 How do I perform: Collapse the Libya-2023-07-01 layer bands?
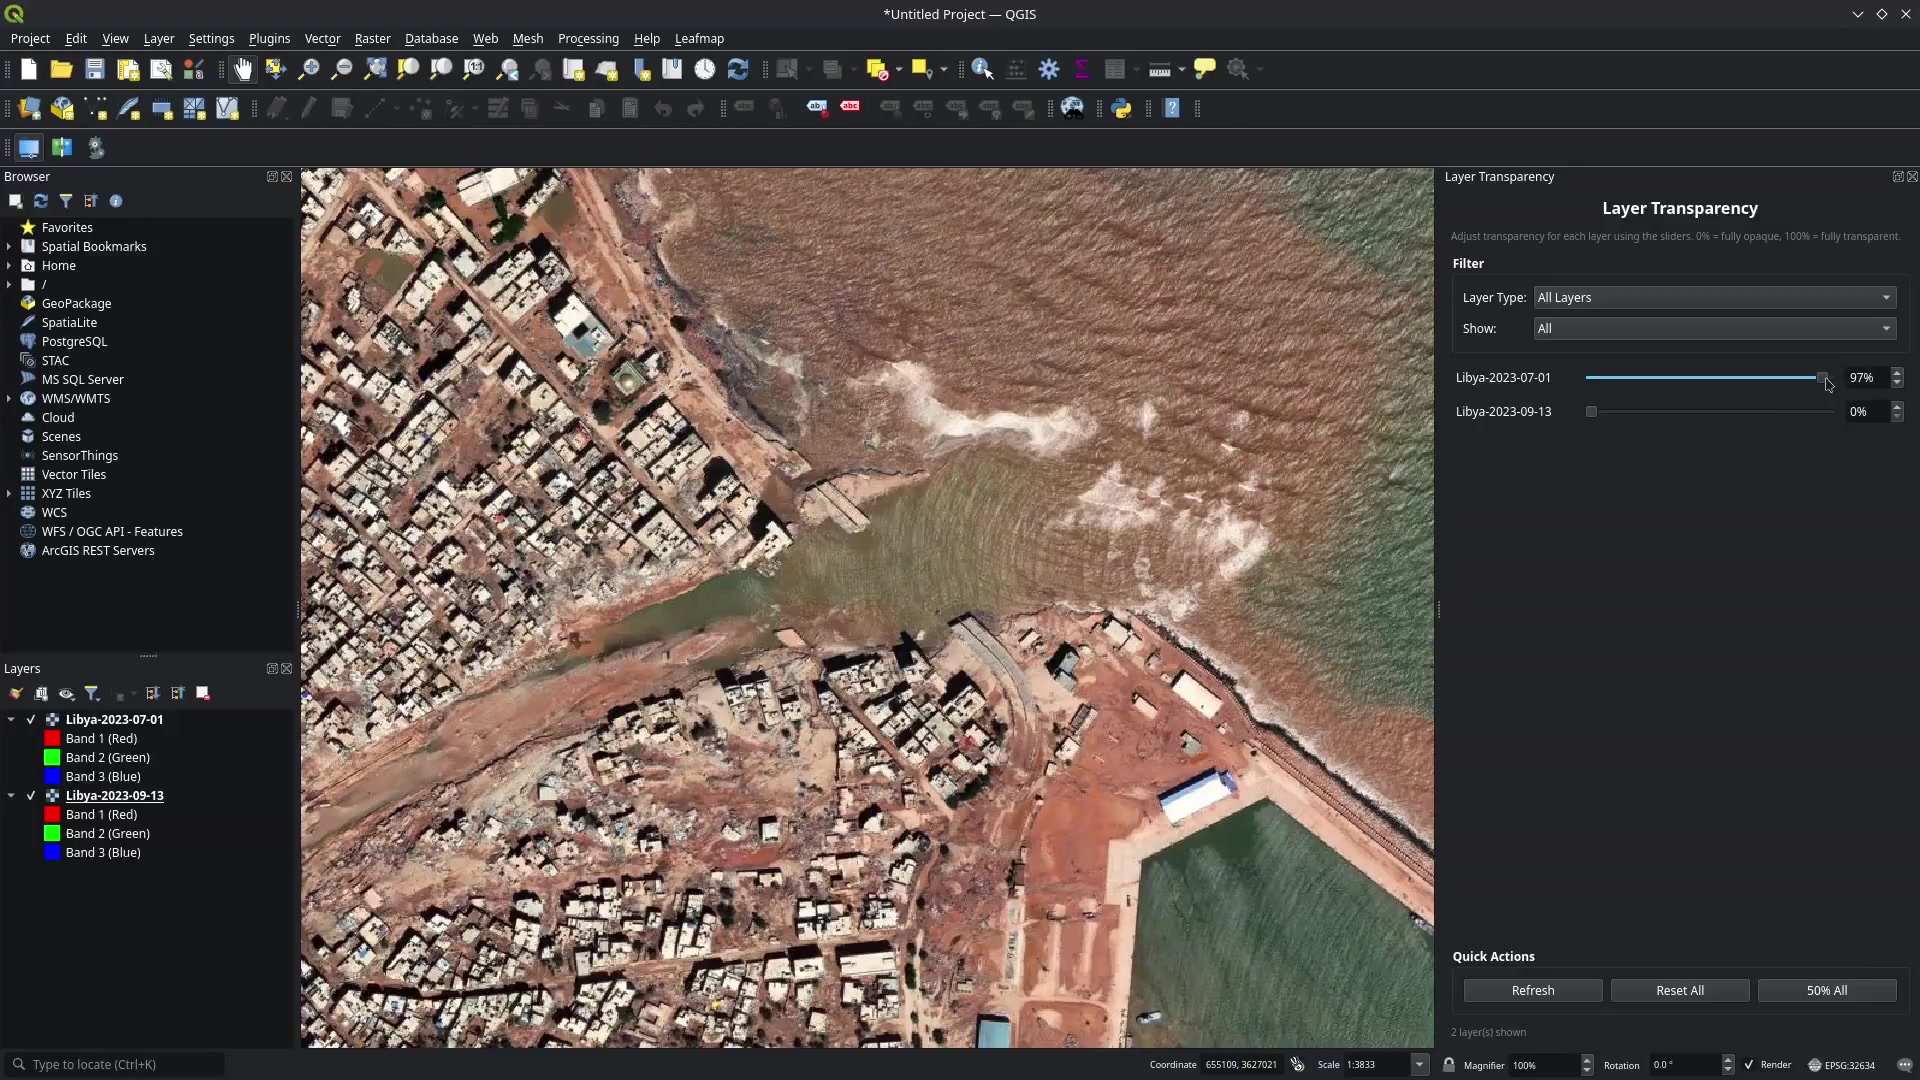coord(11,719)
